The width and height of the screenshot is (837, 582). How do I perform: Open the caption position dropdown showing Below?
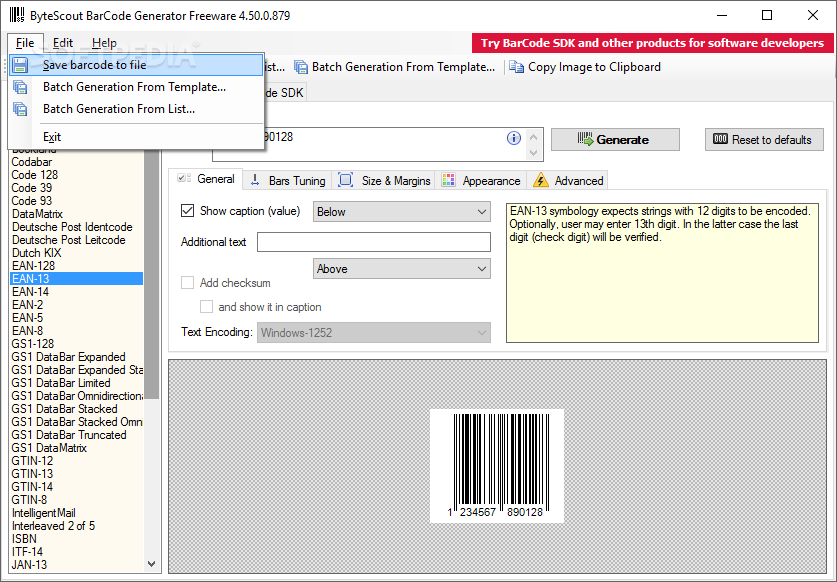pos(401,212)
